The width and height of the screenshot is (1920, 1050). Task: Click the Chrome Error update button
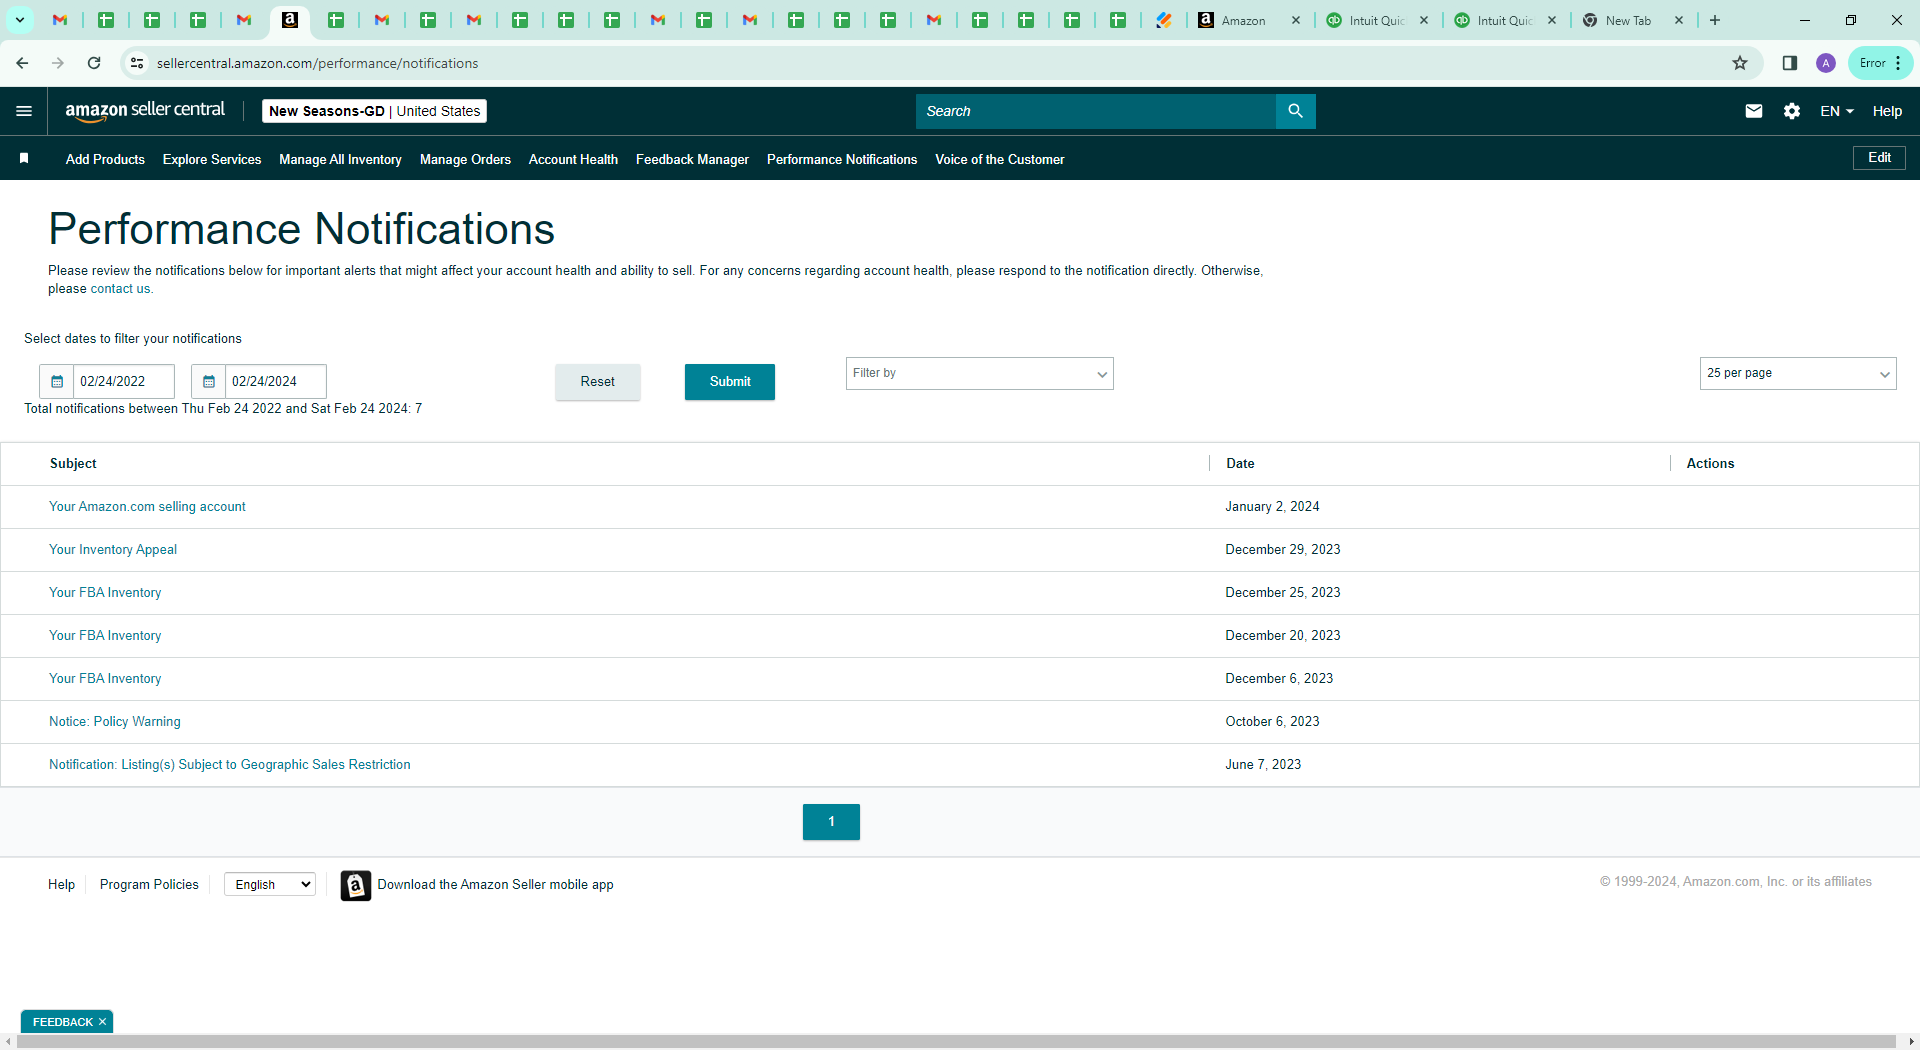pyautogui.click(x=1880, y=63)
